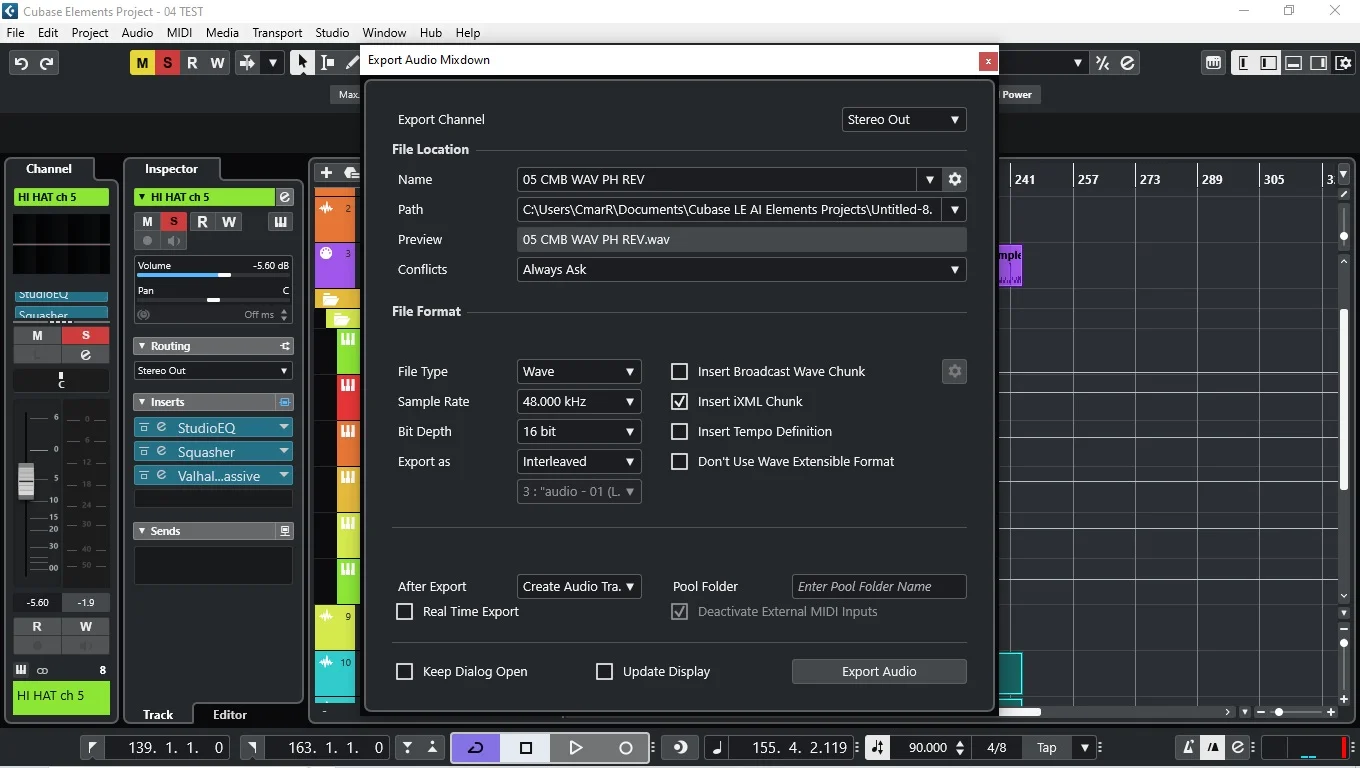Select the Object Selection arrow tool
Screen dimensions: 1360x768
[301, 63]
